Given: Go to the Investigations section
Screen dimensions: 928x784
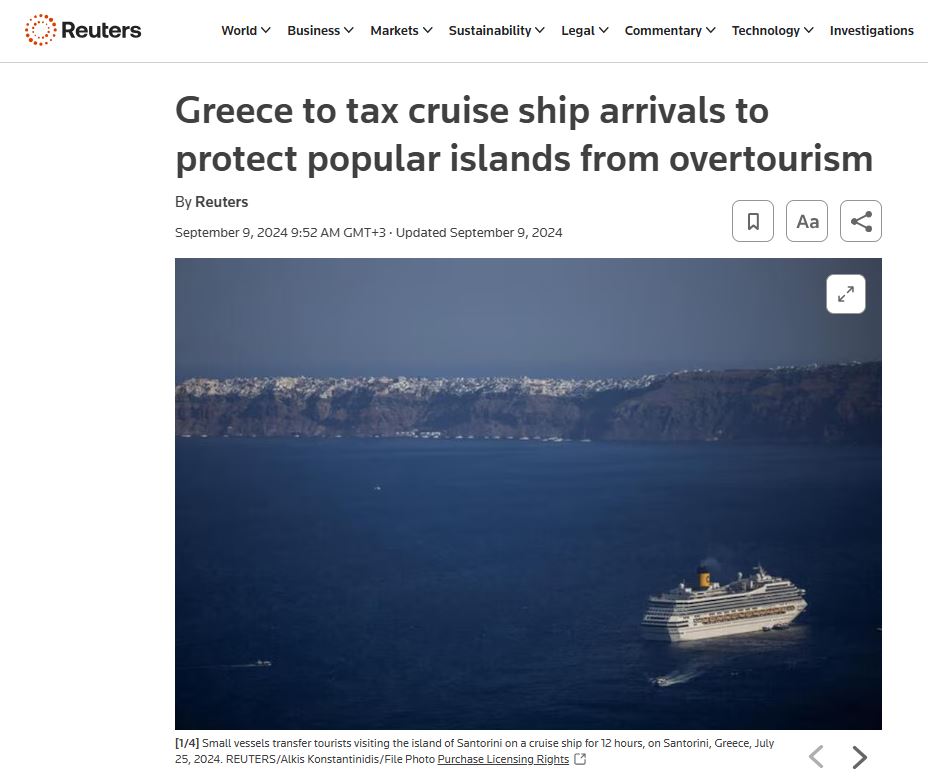Looking at the screenshot, I should [x=871, y=30].
